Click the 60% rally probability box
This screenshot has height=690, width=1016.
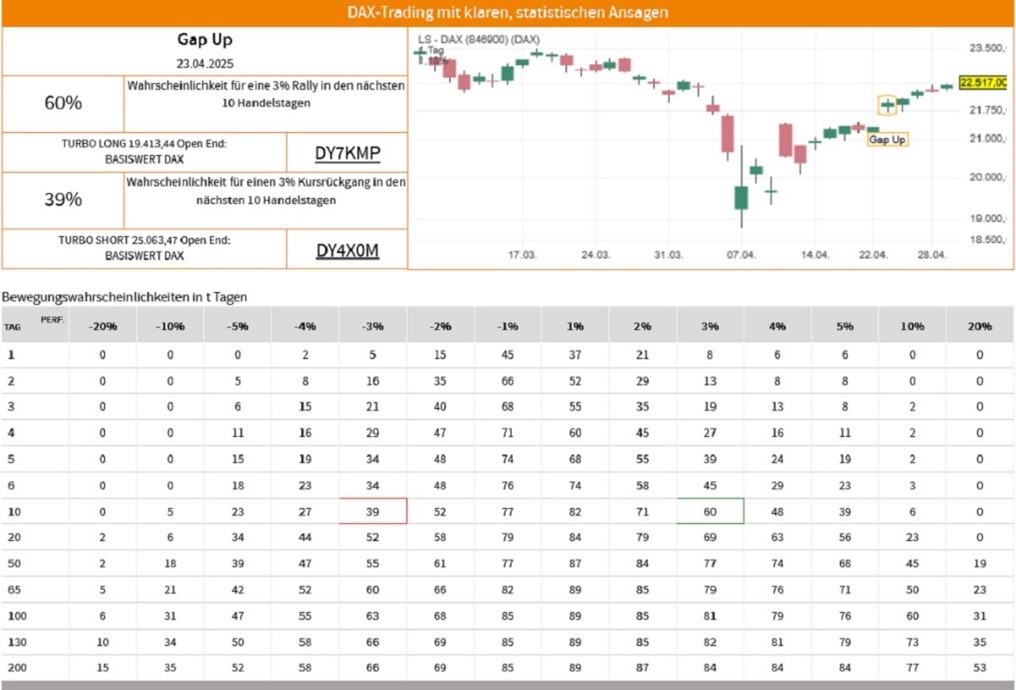tap(63, 104)
